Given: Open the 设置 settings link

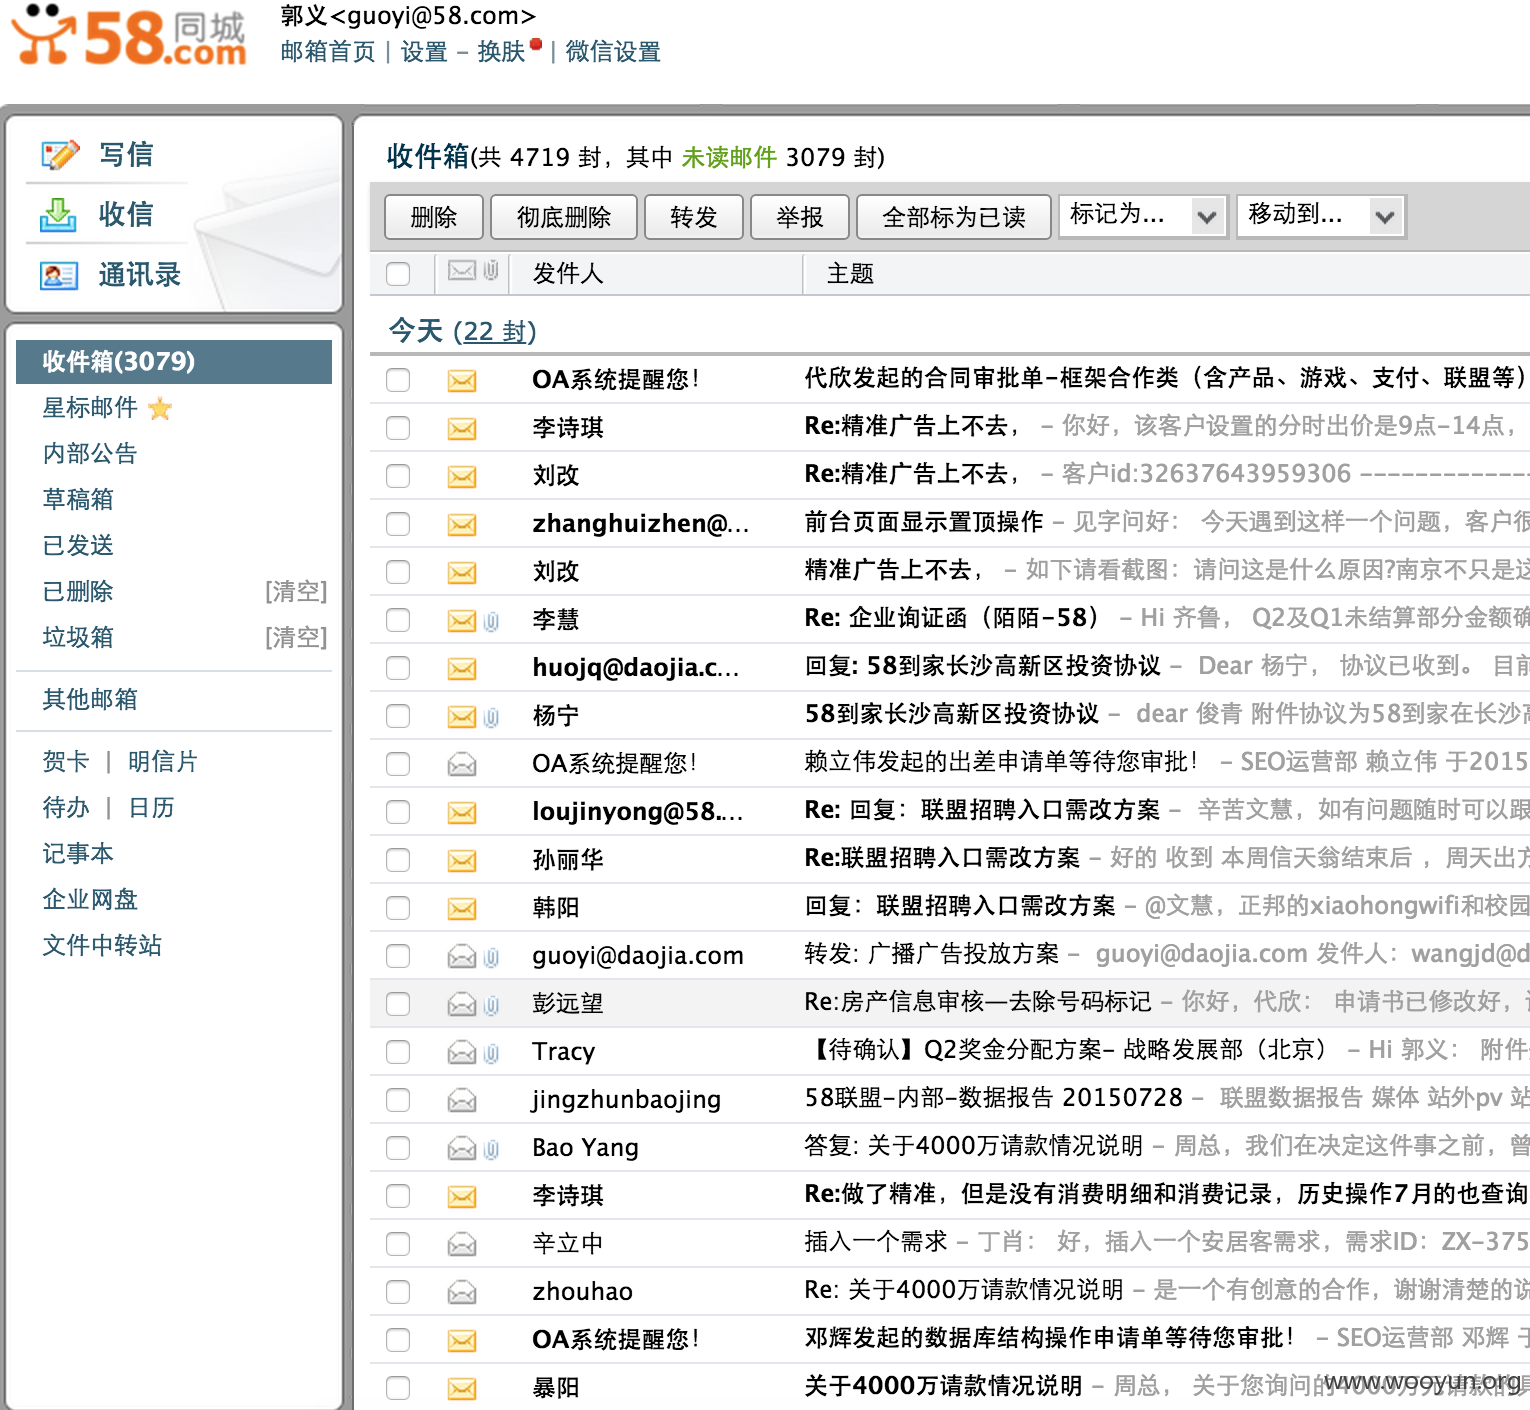Looking at the screenshot, I should pos(424,52).
